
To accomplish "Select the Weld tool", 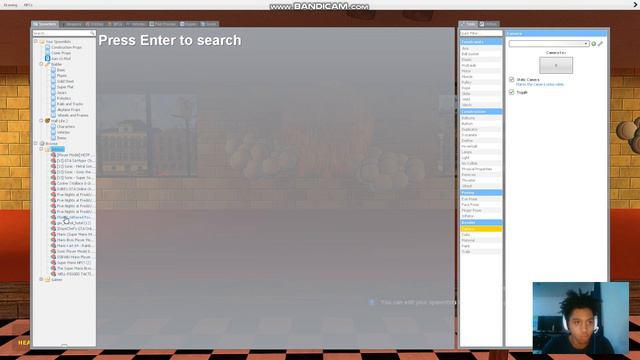I will point(481,99).
